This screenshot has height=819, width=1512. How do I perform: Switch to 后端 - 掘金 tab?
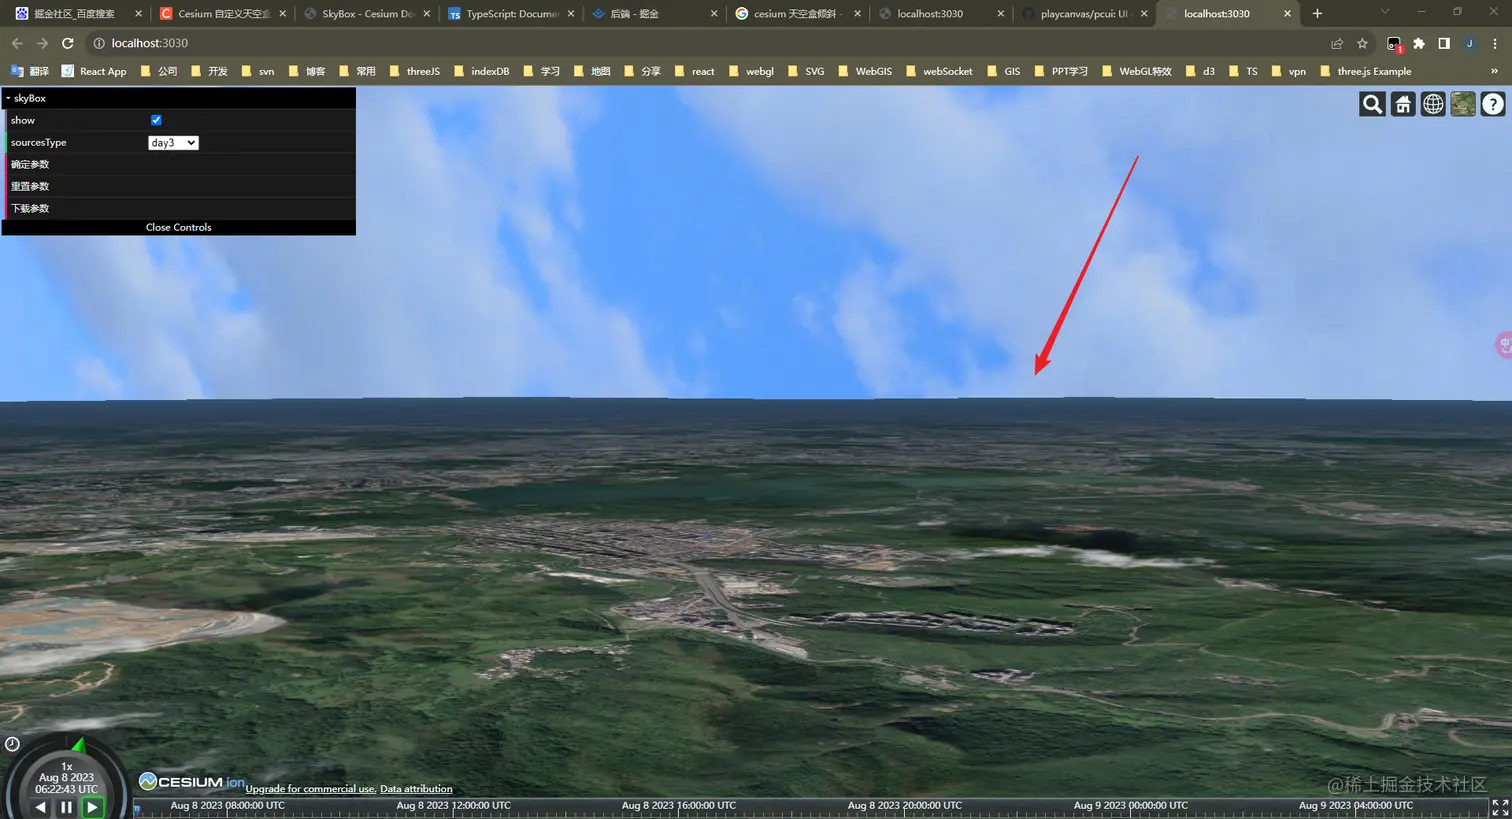tap(654, 14)
